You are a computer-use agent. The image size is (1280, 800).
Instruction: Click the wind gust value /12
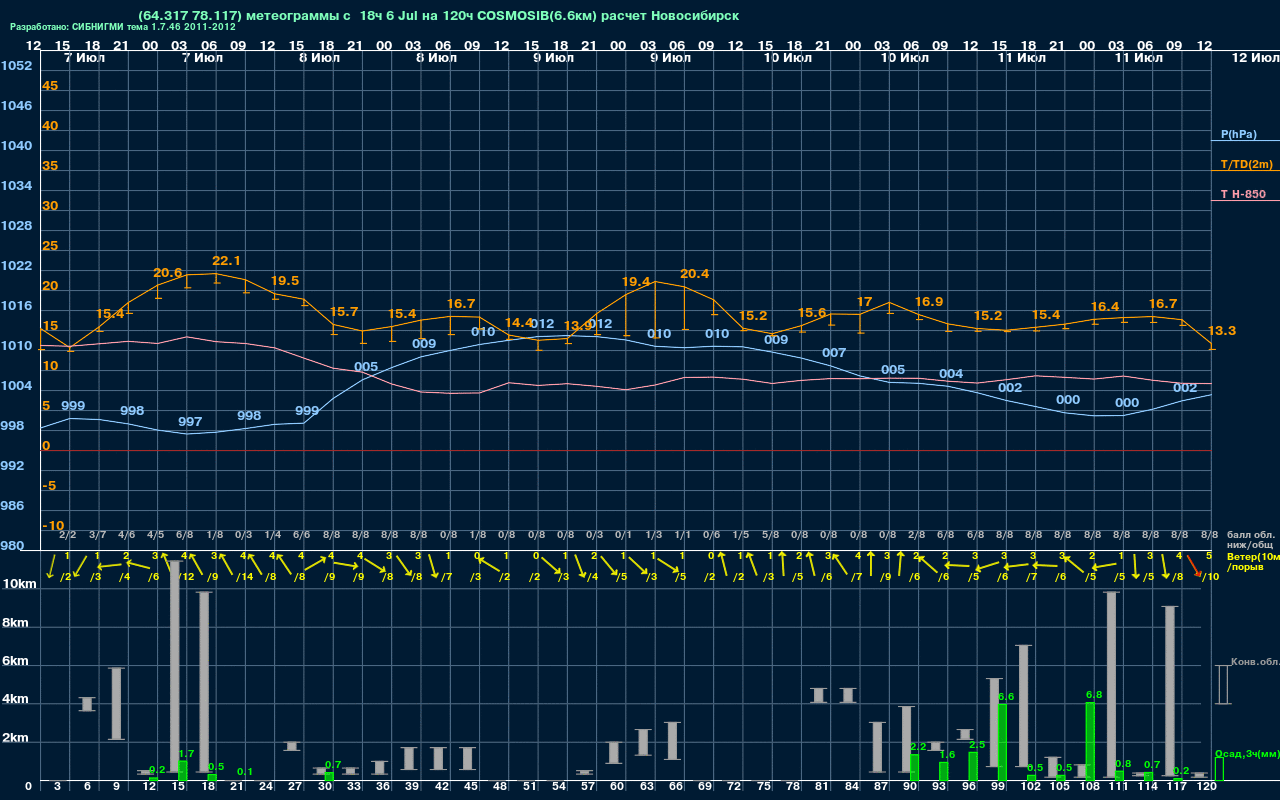(x=186, y=577)
